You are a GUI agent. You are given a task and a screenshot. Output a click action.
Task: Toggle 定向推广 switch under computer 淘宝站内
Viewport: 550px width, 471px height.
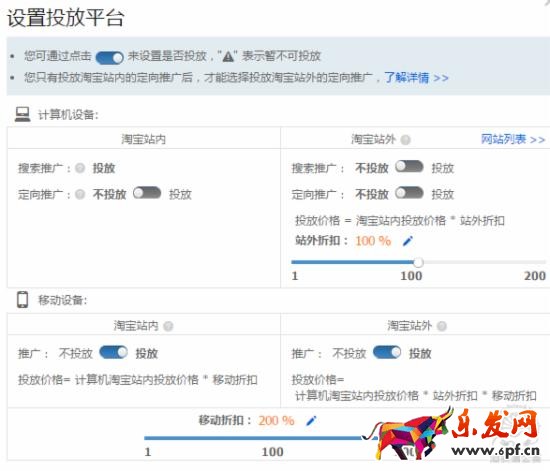click(x=147, y=193)
